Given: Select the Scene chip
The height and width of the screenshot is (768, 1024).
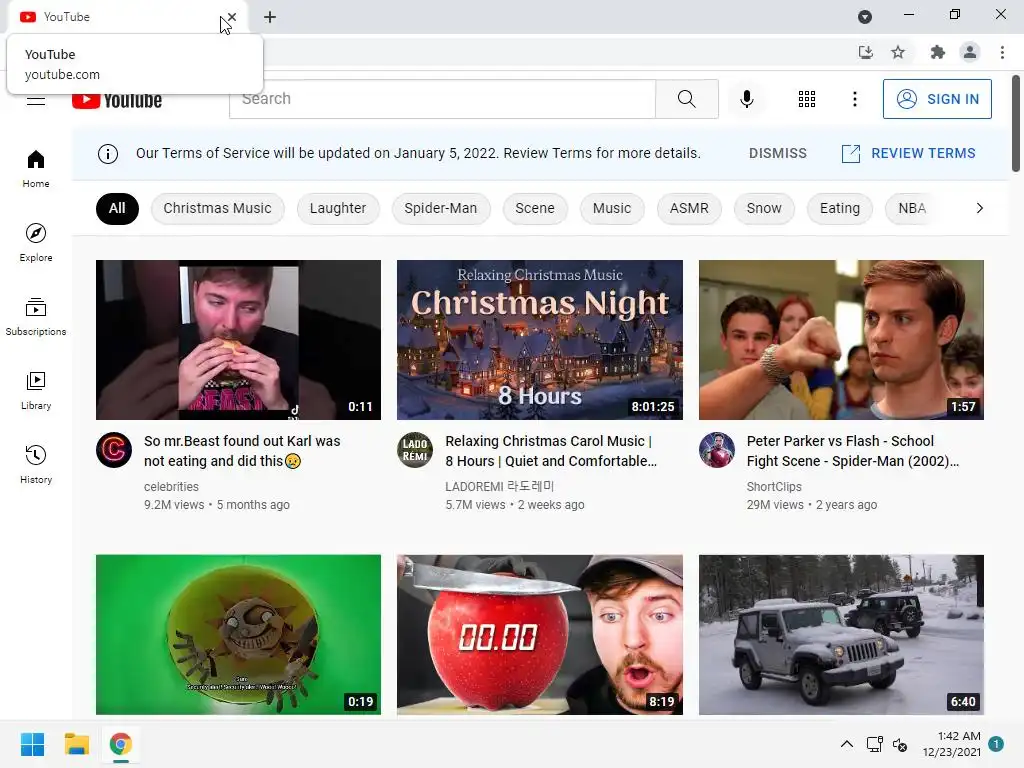Looking at the screenshot, I should coord(535,208).
